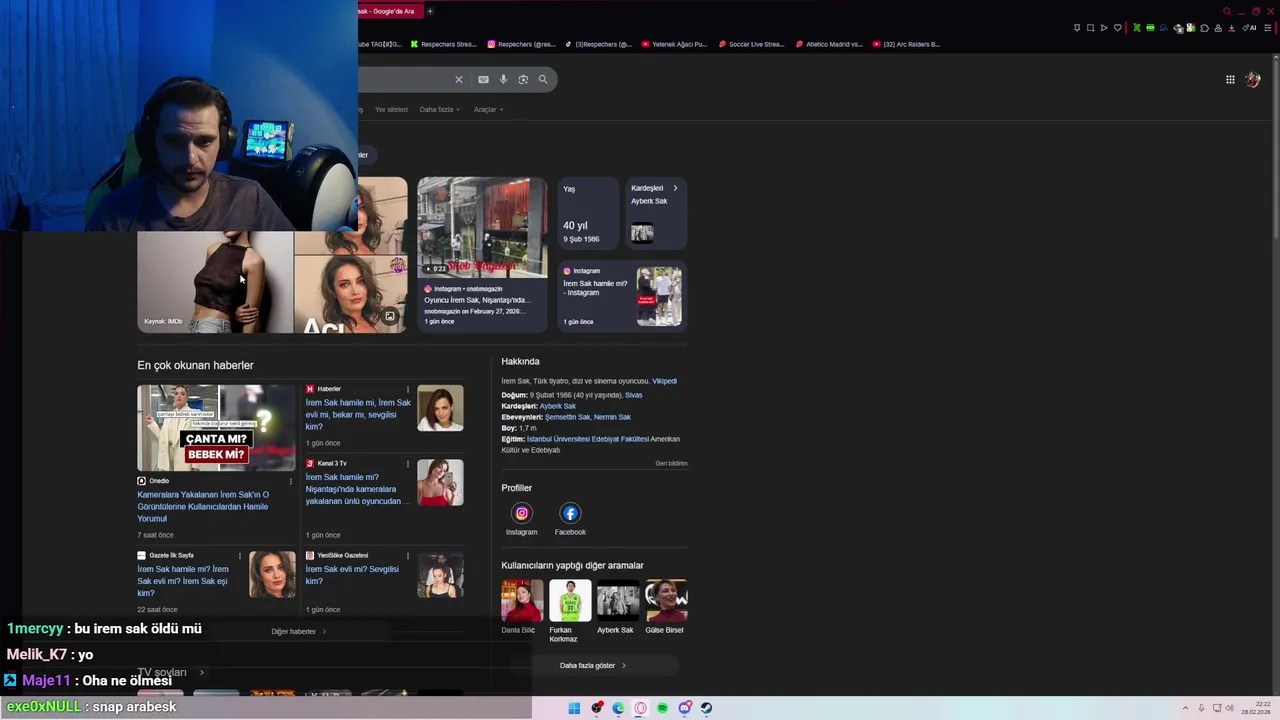The width and height of the screenshot is (1280, 720).
Task: Open Şemsettin Sak parent link
Action: pyautogui.click(x=567, y=417)
